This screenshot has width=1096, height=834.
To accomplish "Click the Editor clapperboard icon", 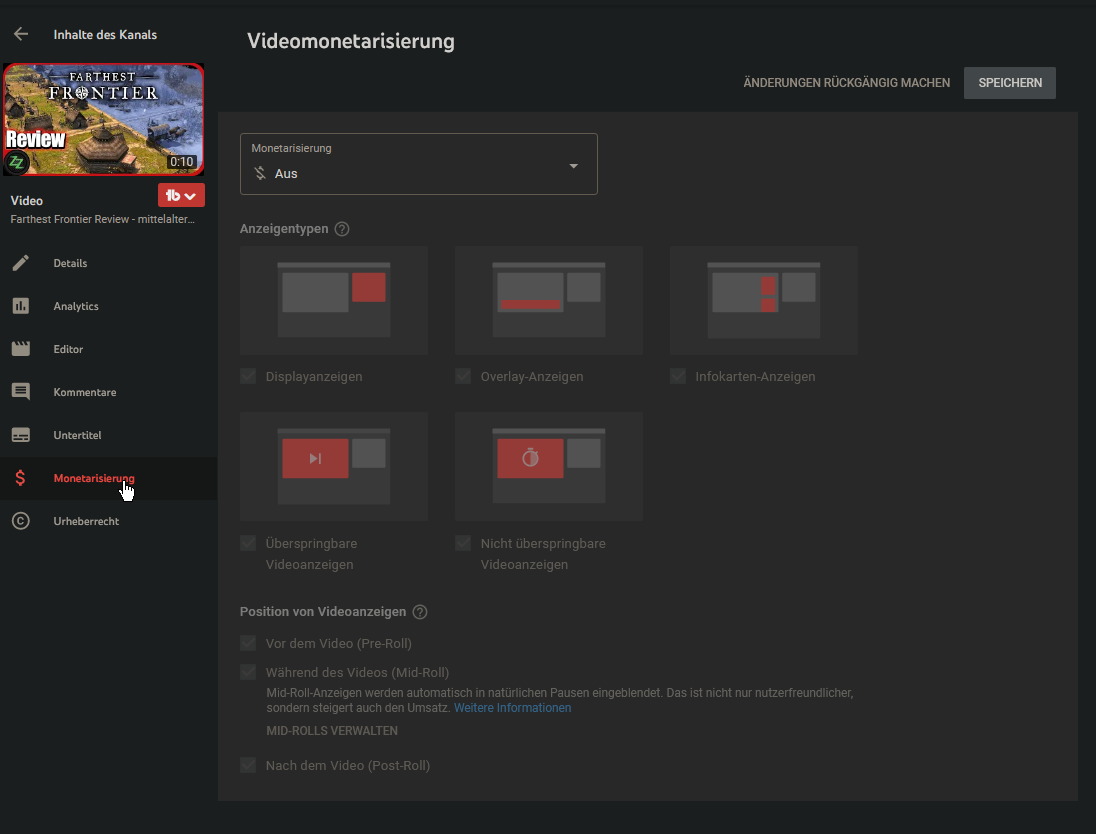I will pos(21,349).
